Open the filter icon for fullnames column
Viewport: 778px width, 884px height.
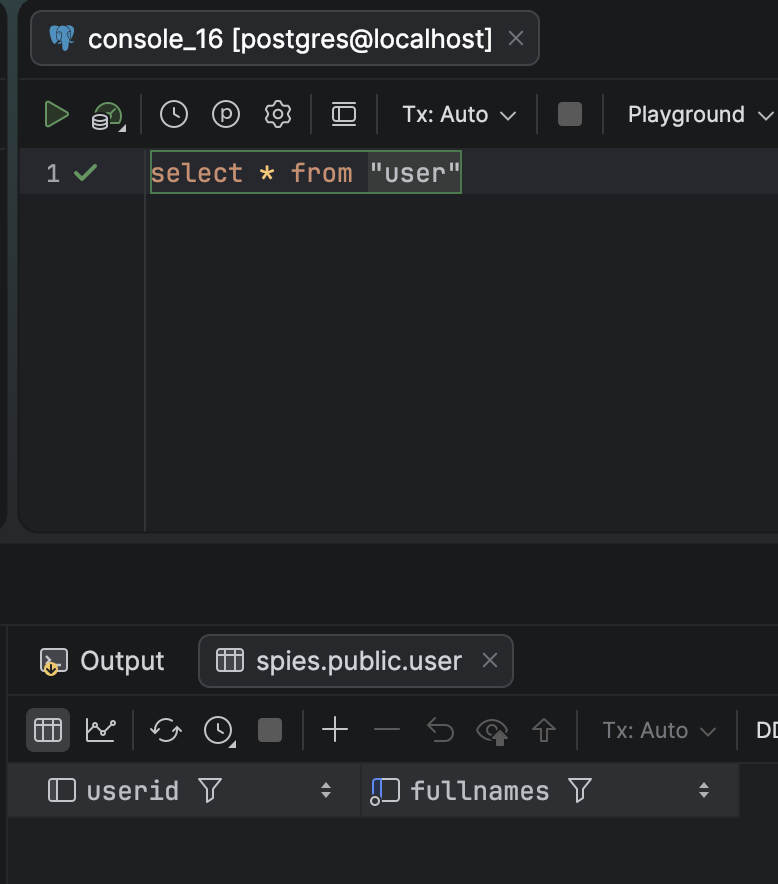click(x=580, y=790)
